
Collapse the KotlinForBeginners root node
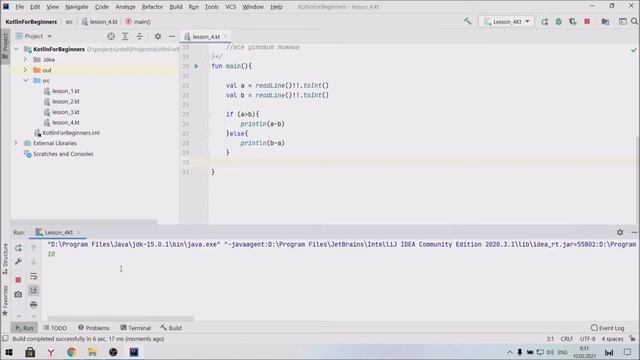[16, 49]
